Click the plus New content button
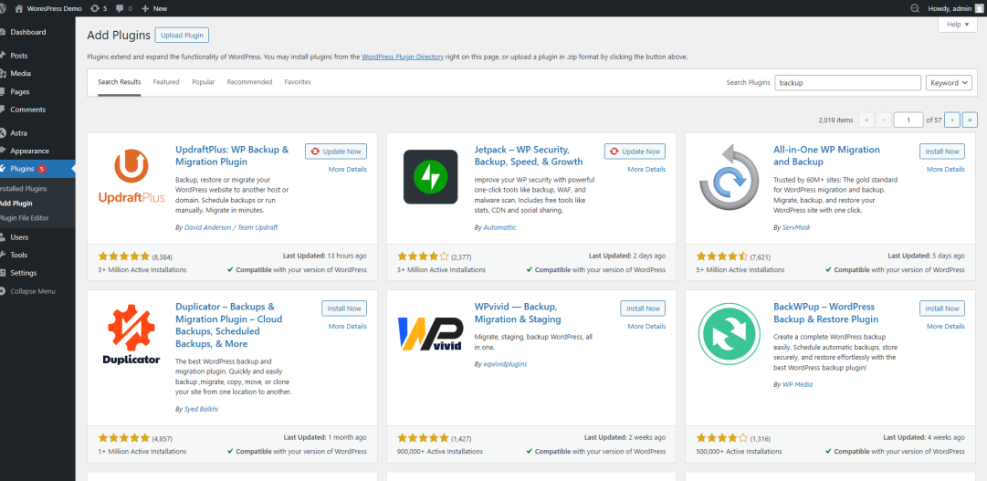 pos(154,8)
